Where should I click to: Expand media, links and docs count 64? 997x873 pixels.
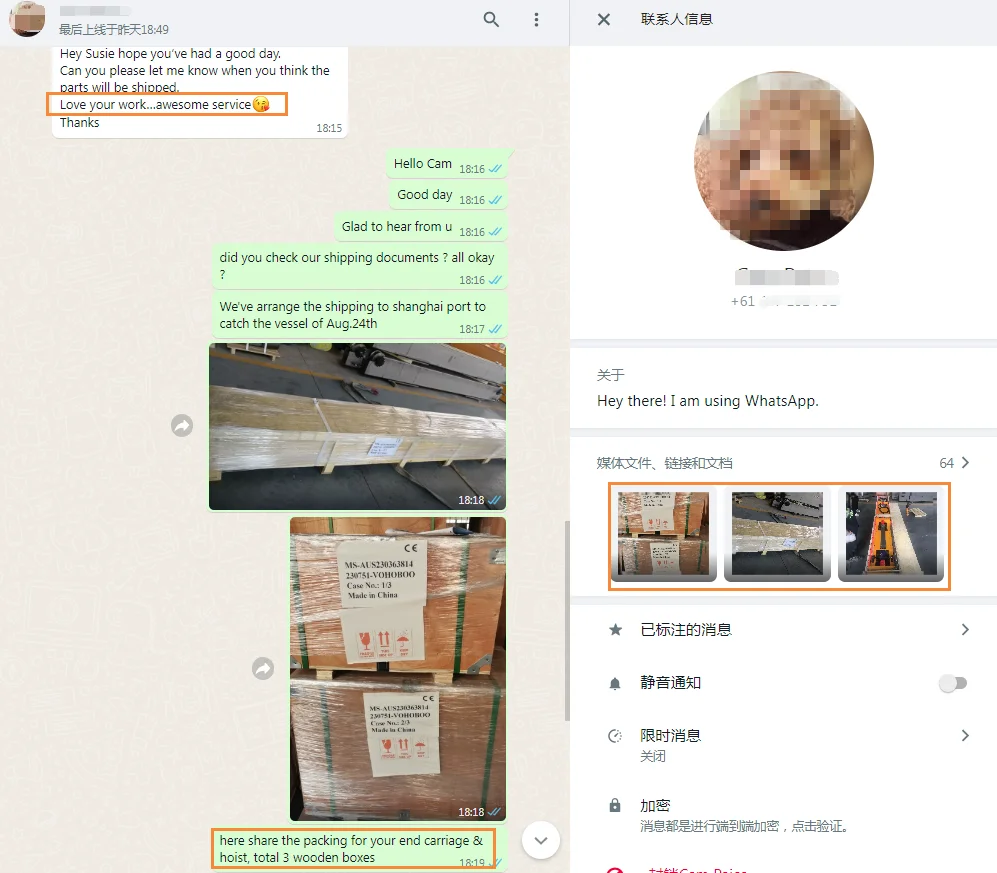[954, 463]
